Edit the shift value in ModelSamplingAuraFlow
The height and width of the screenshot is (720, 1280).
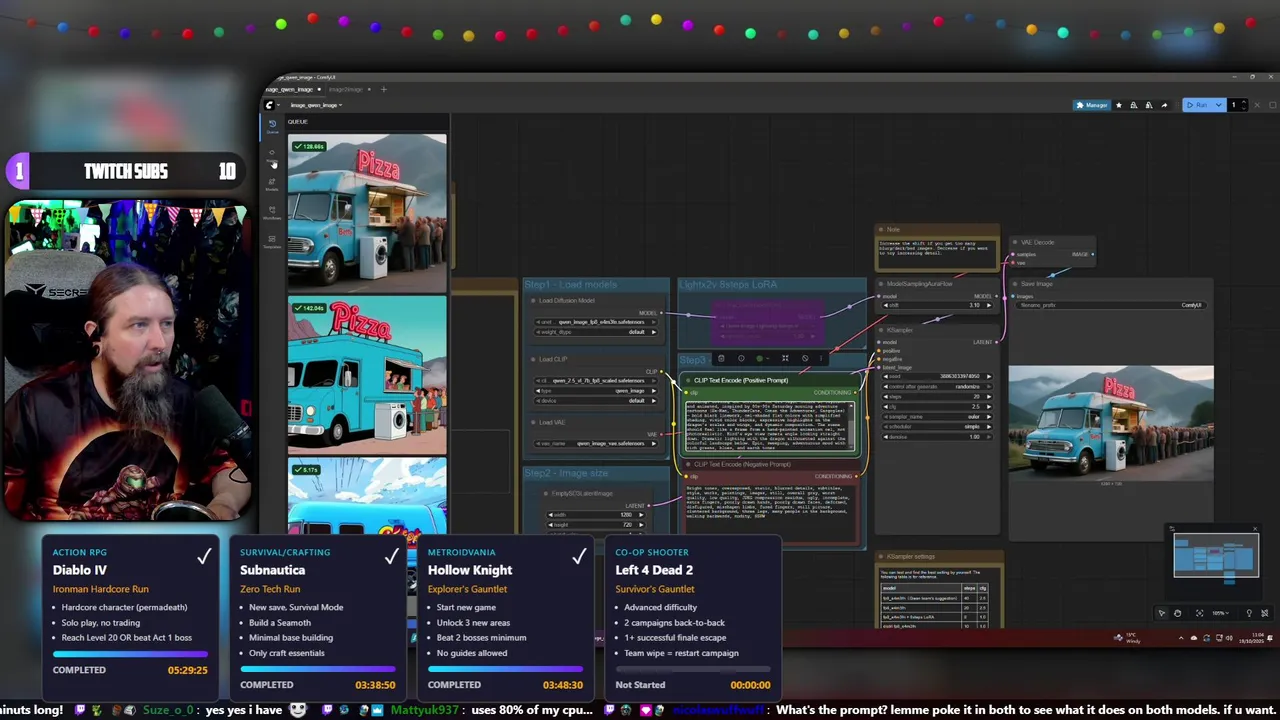[x=937, y=305]
